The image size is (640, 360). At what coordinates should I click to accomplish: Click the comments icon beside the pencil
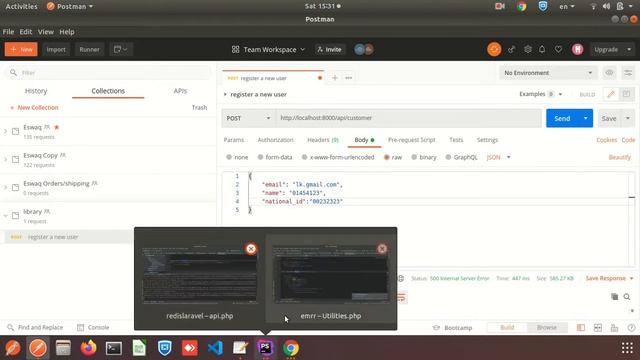pyautogui.click(x=626, y=94)
